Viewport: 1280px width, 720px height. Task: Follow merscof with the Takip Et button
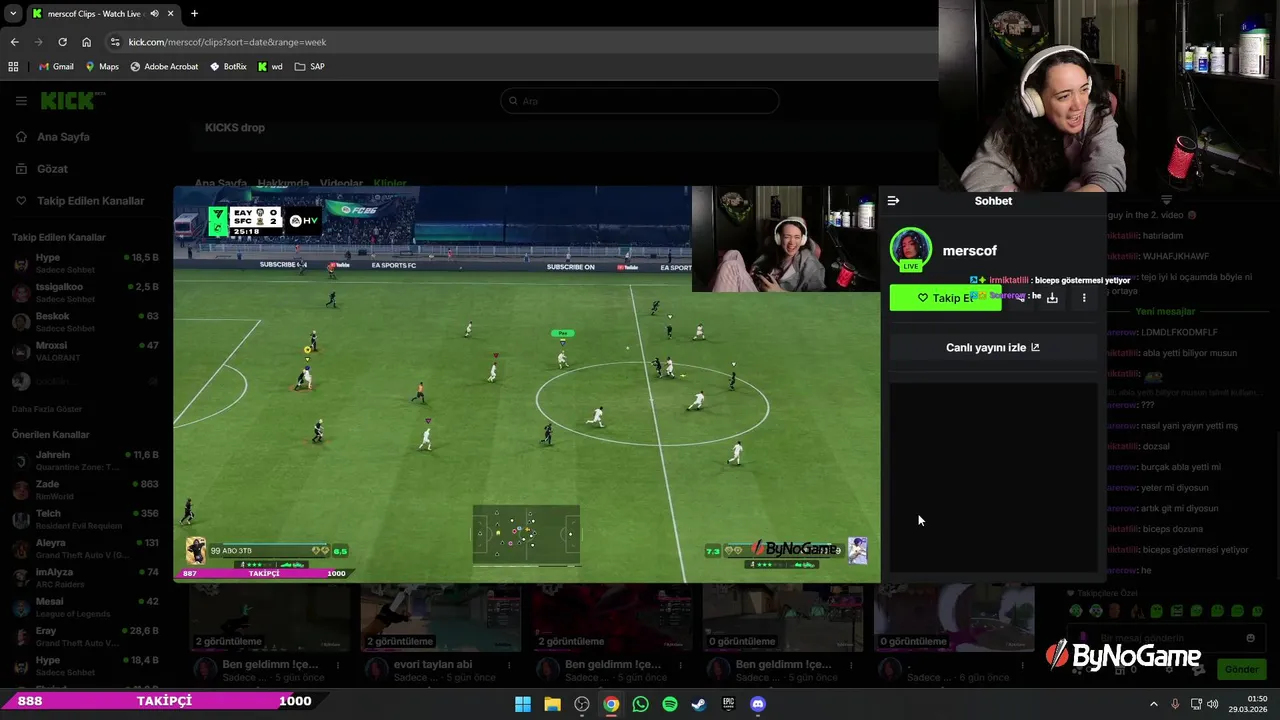945,298
